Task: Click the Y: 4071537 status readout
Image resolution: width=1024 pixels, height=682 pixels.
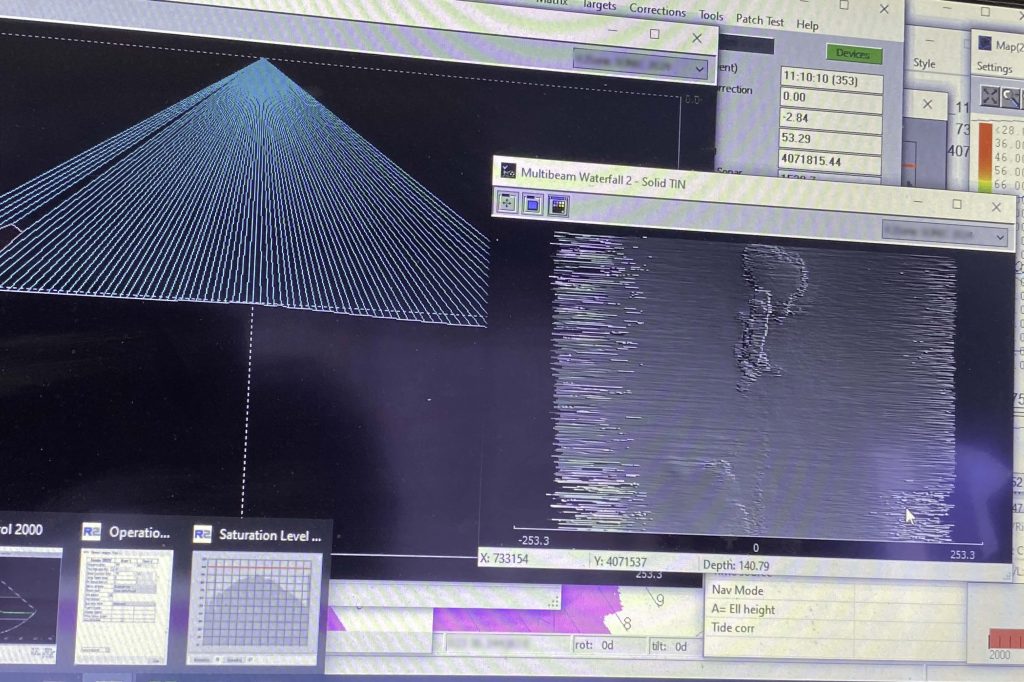Action: coord(620,561)
